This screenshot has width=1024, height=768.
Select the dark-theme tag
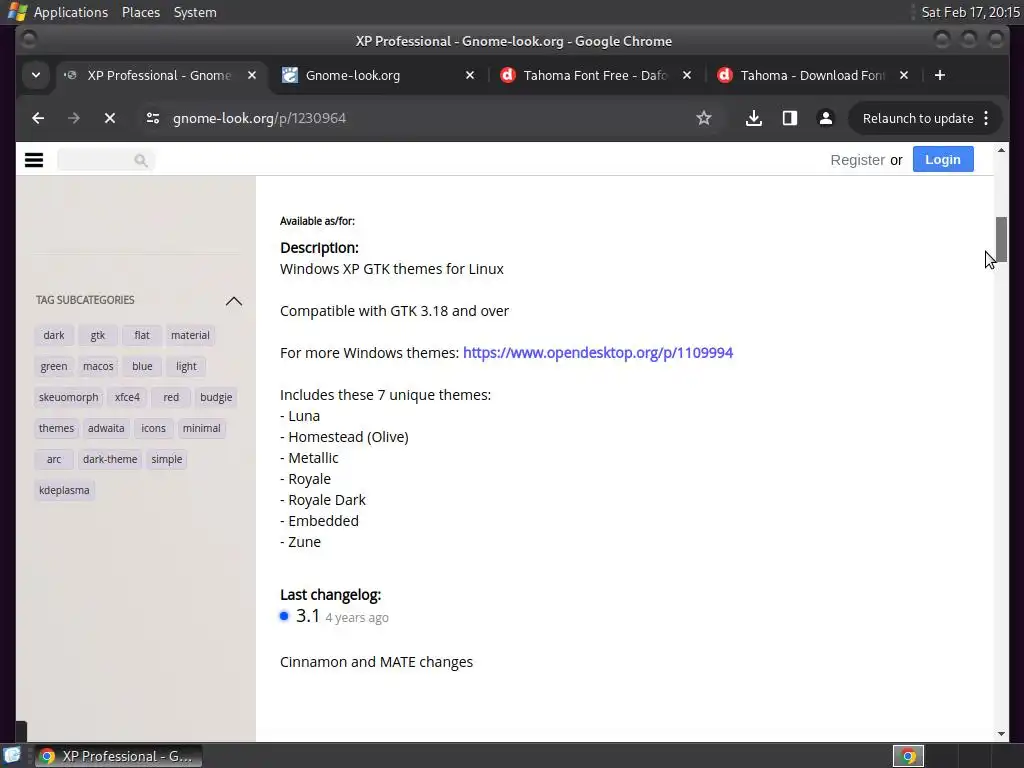[x=110, y=459]
